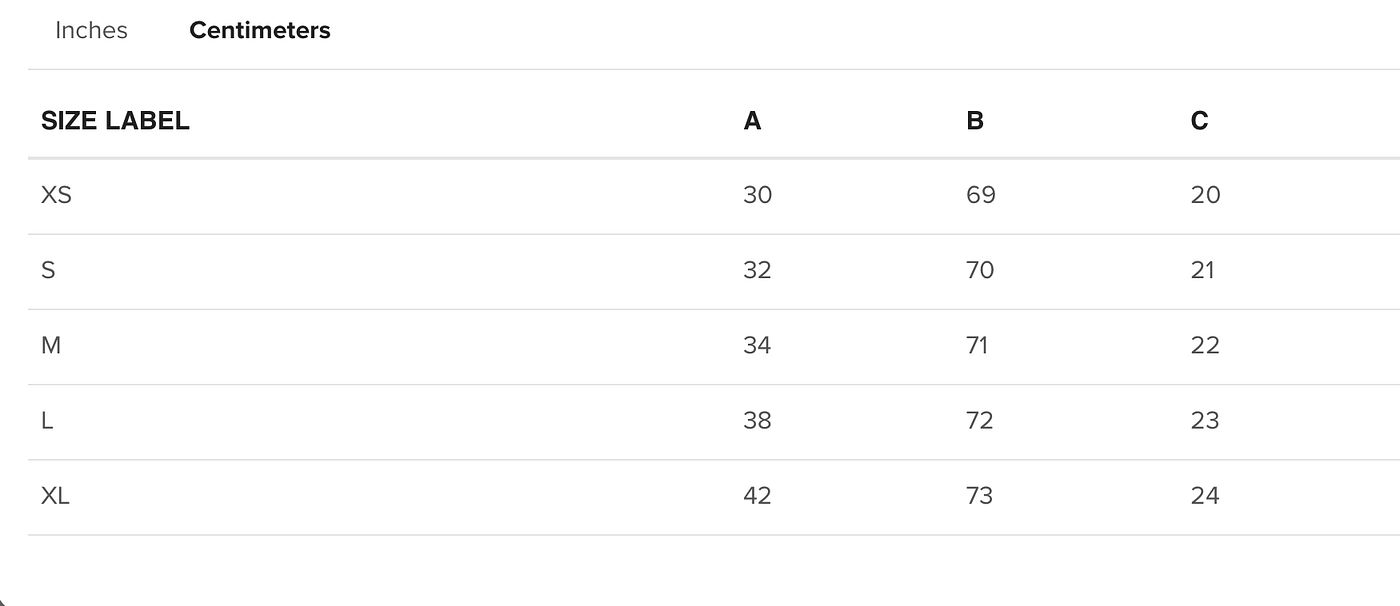Click the L measurement C value 23
Viewport: 1400px width, 606px height.
(1205, 421)
